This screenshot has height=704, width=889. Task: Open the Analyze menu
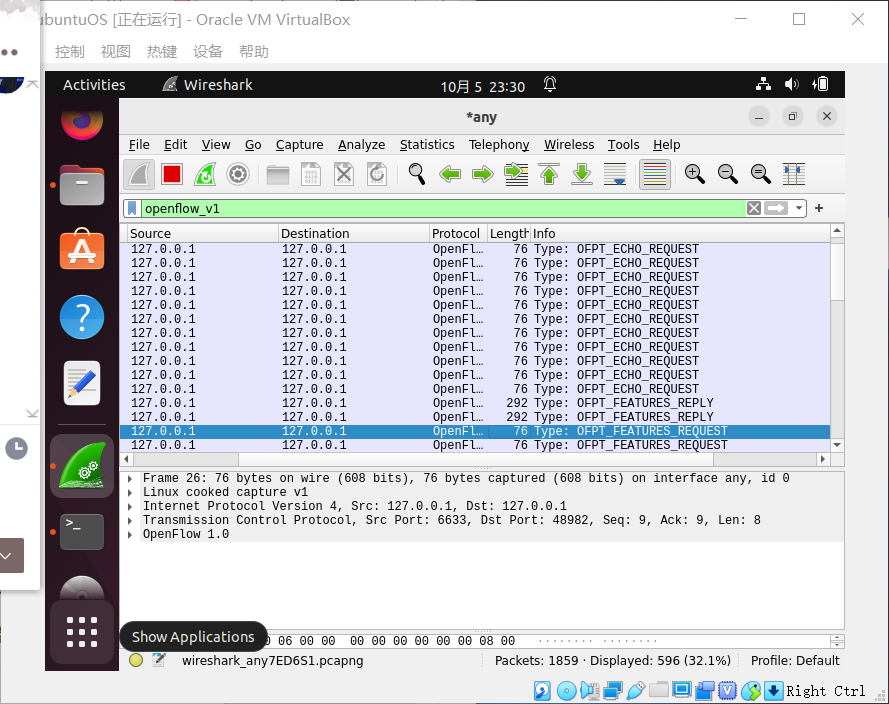(361, 145)
